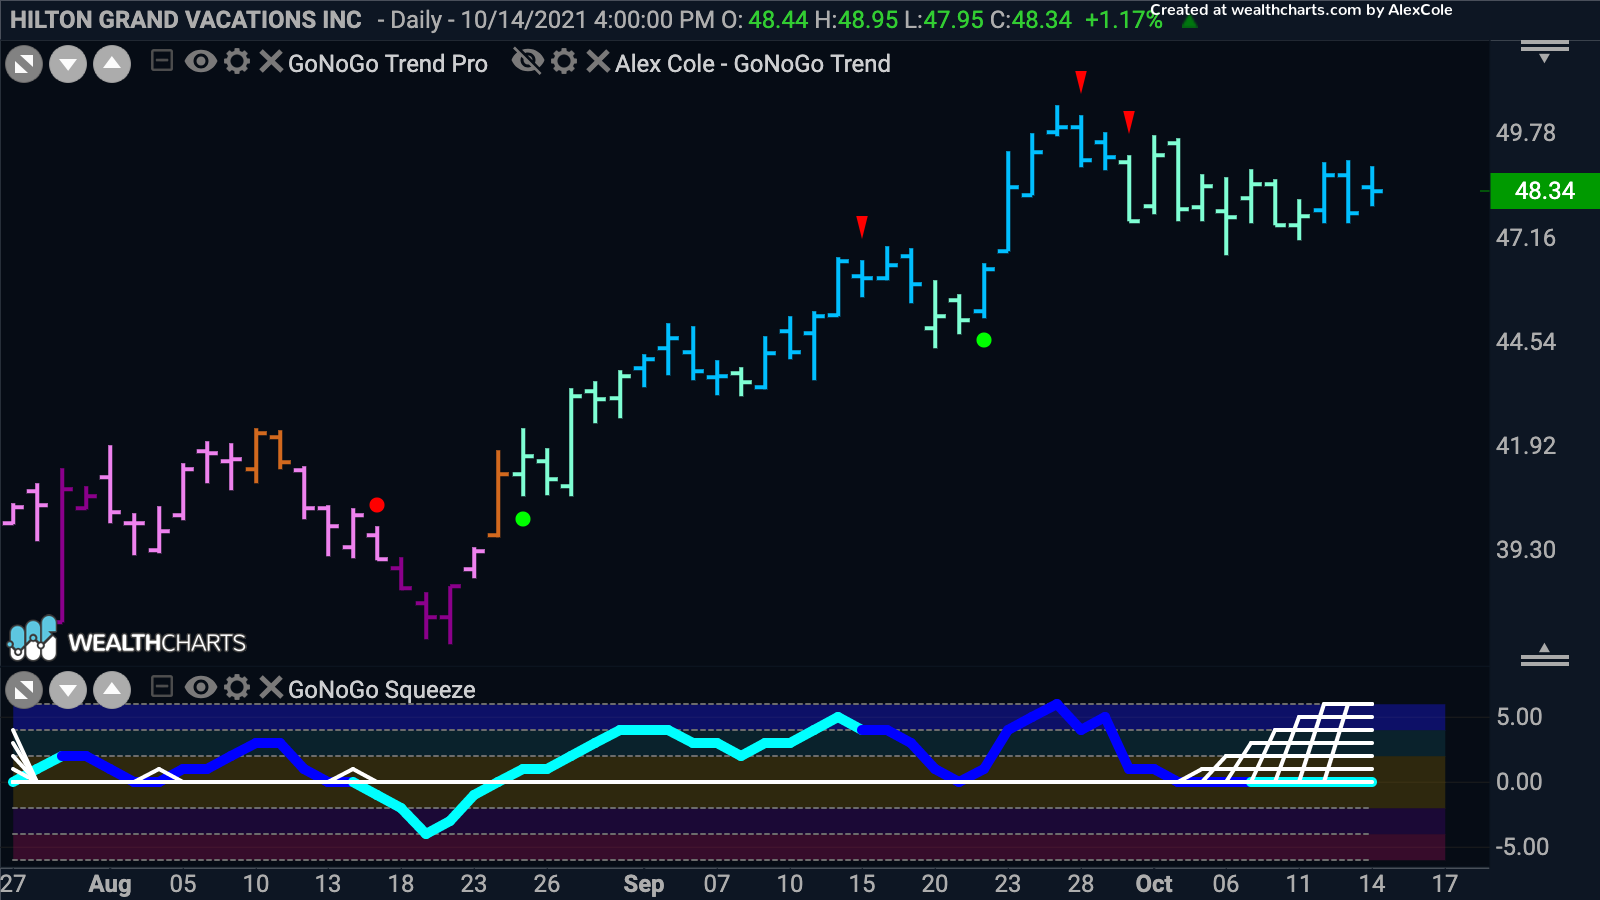Click the 44.54 price axis label
Screen dimensions: 1600x900
pyautogui.click(x=1526, y=342)
